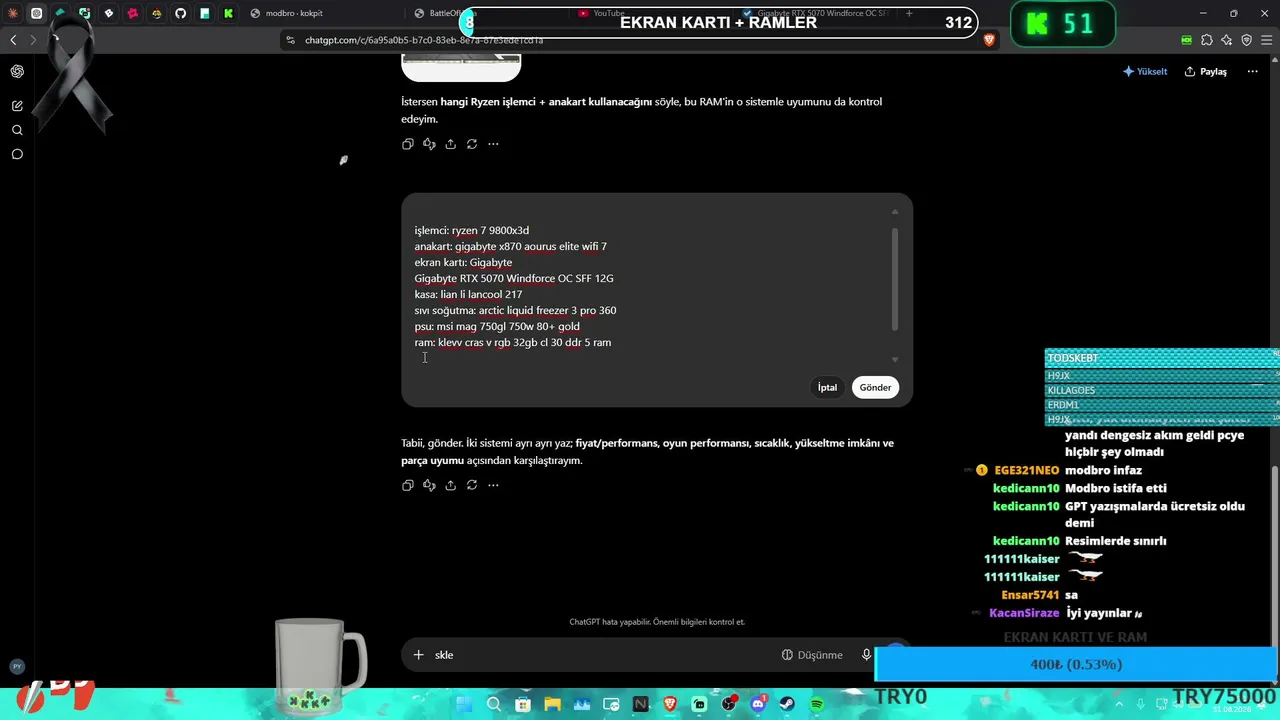Open more options under the Ryzen işlemci response

tap(493, 144)
